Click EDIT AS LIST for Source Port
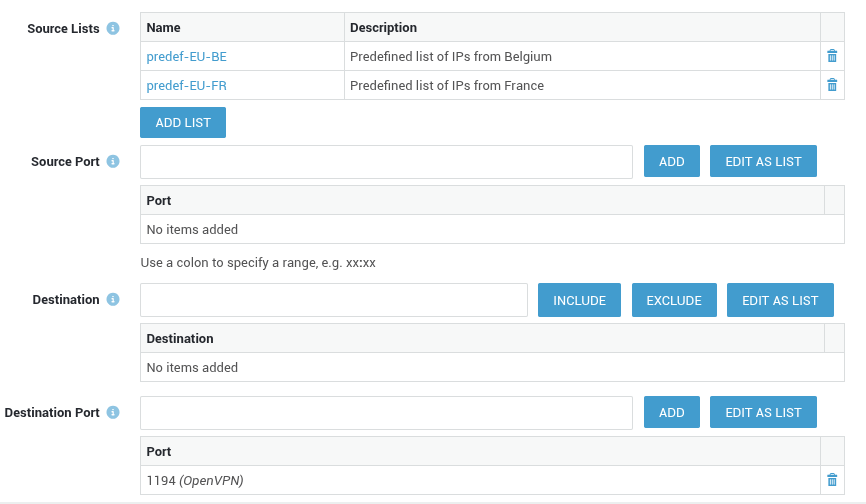 [763, 161]
